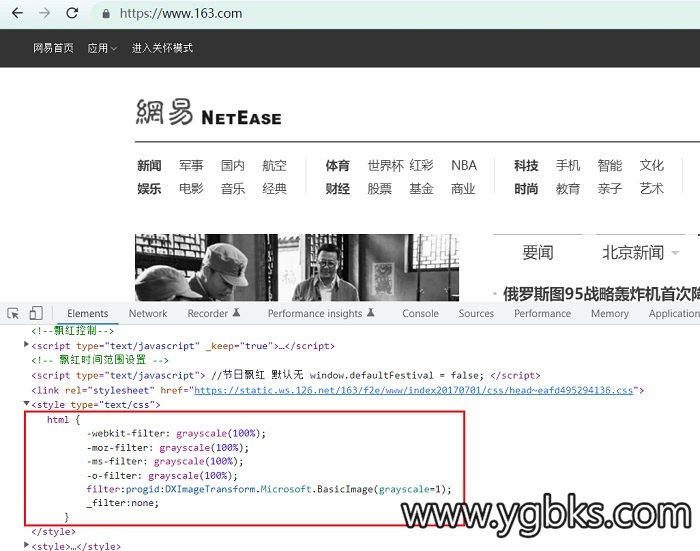Open the 电影 channel link
This screenshot has height=551, width=700.
coord(191,189)
